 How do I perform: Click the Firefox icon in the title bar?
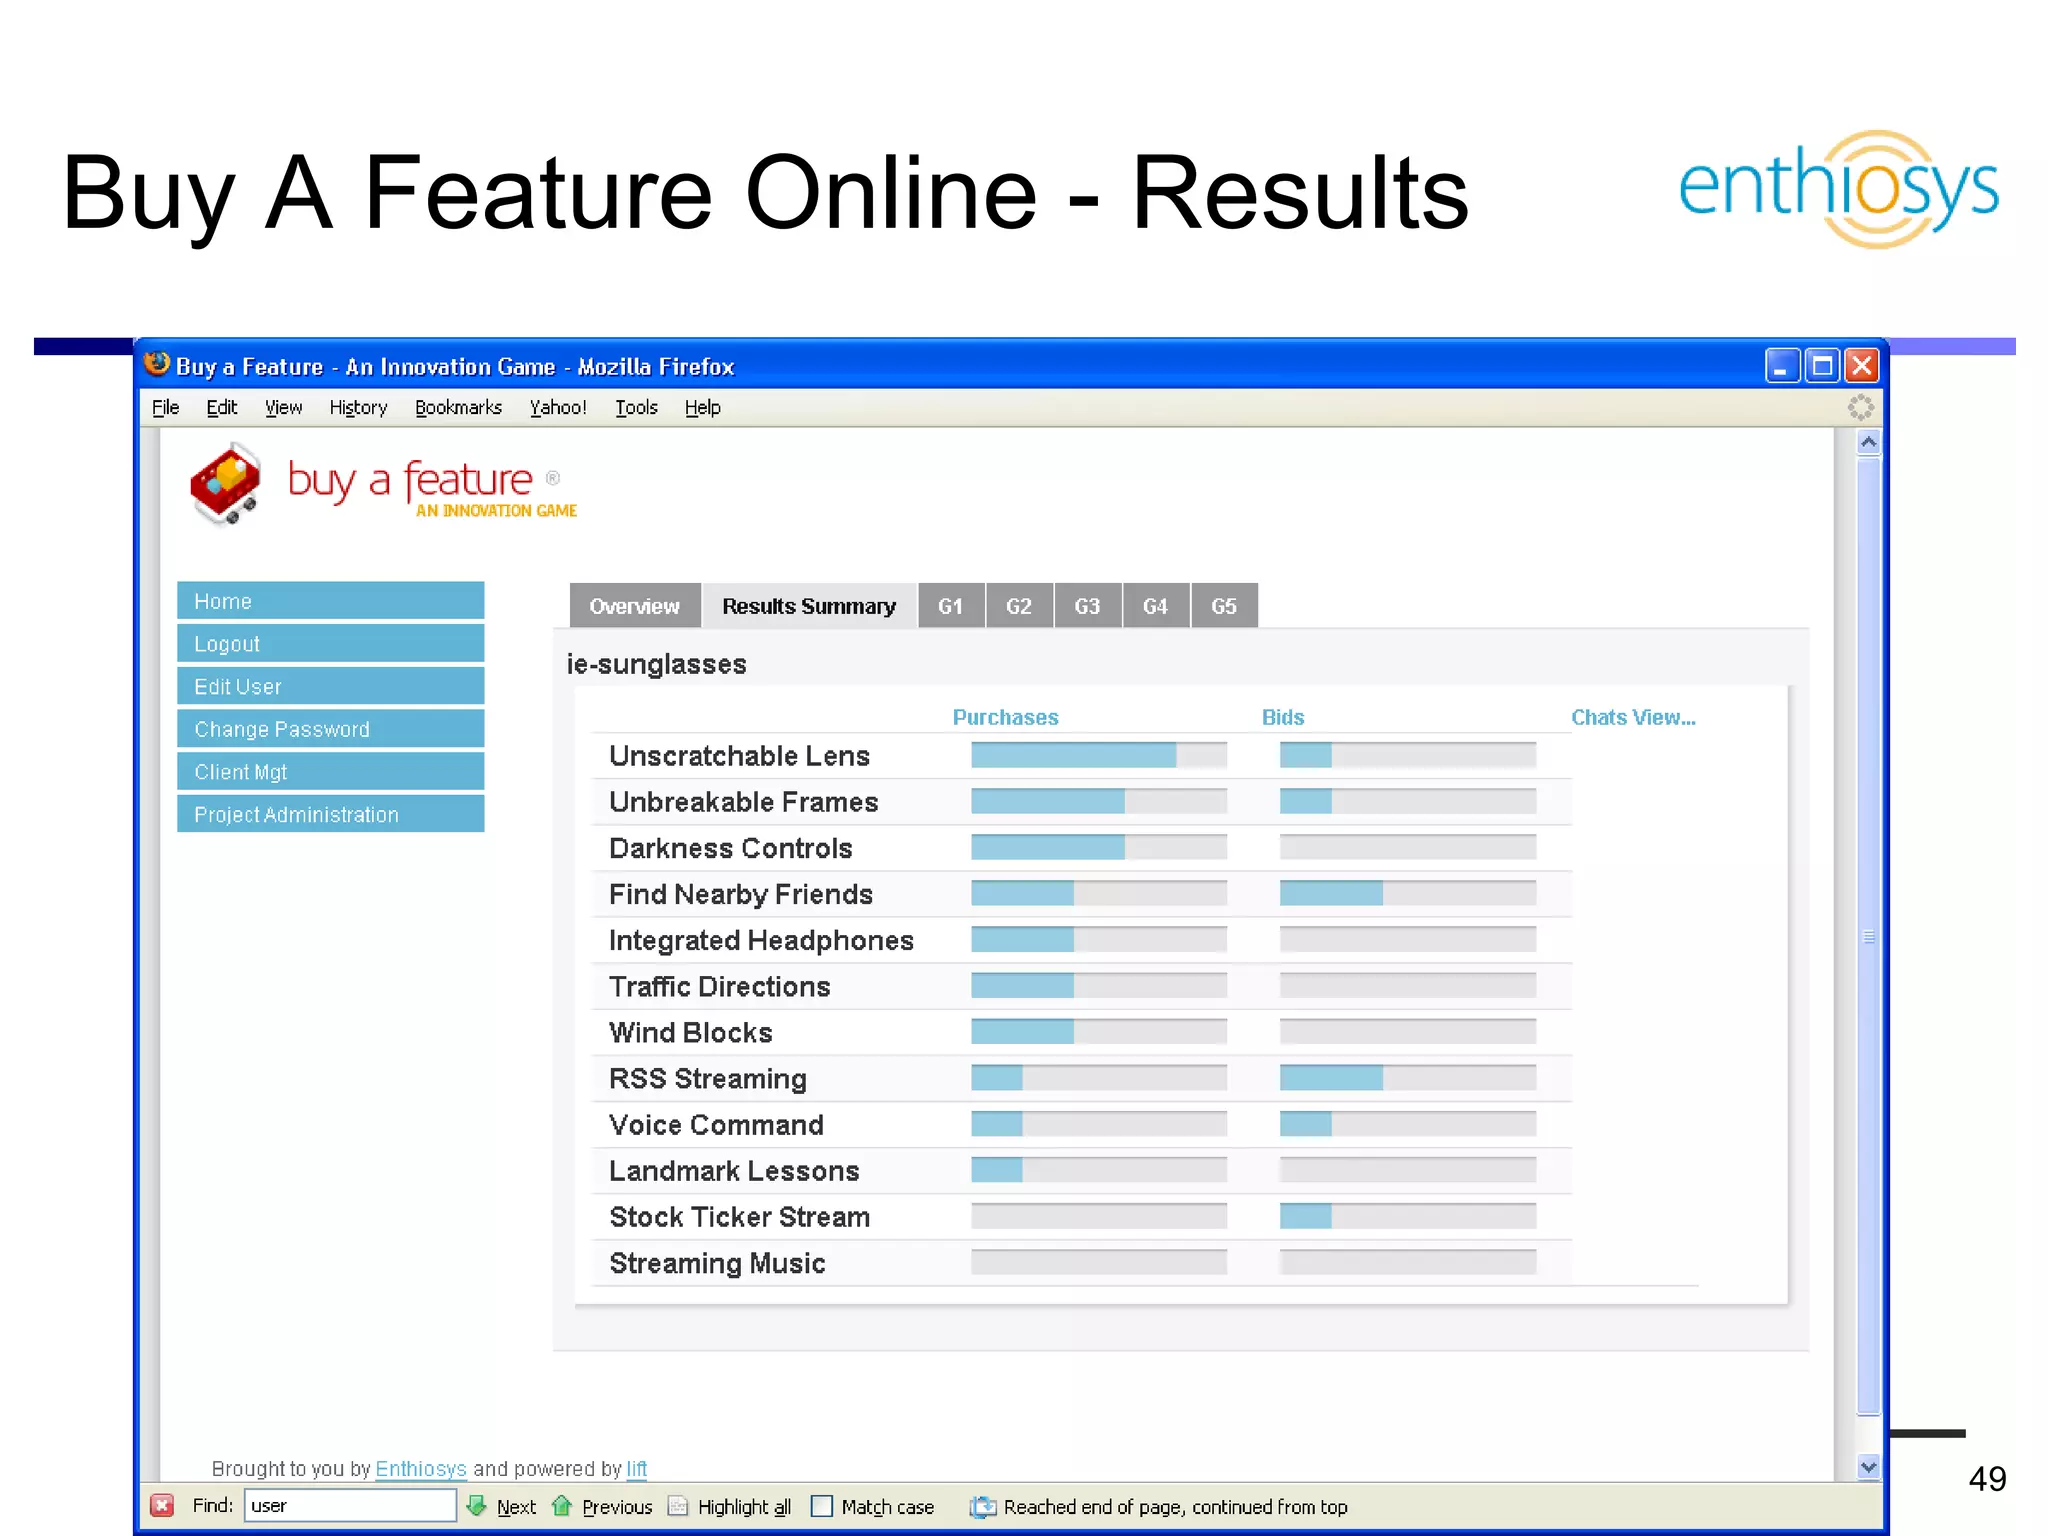coord(157,364)
